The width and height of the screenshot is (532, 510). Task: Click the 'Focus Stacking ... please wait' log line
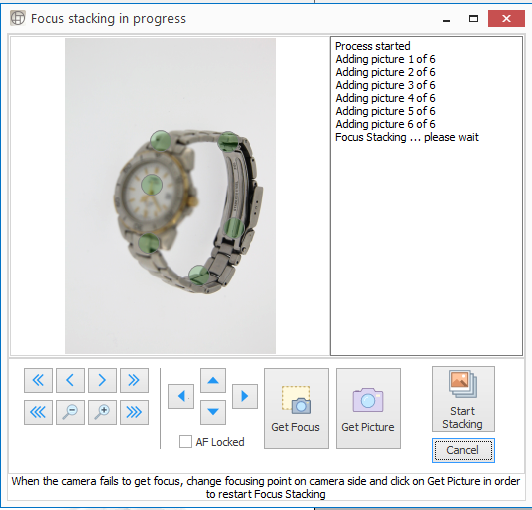pyautogui.click(x=407, y=137)
